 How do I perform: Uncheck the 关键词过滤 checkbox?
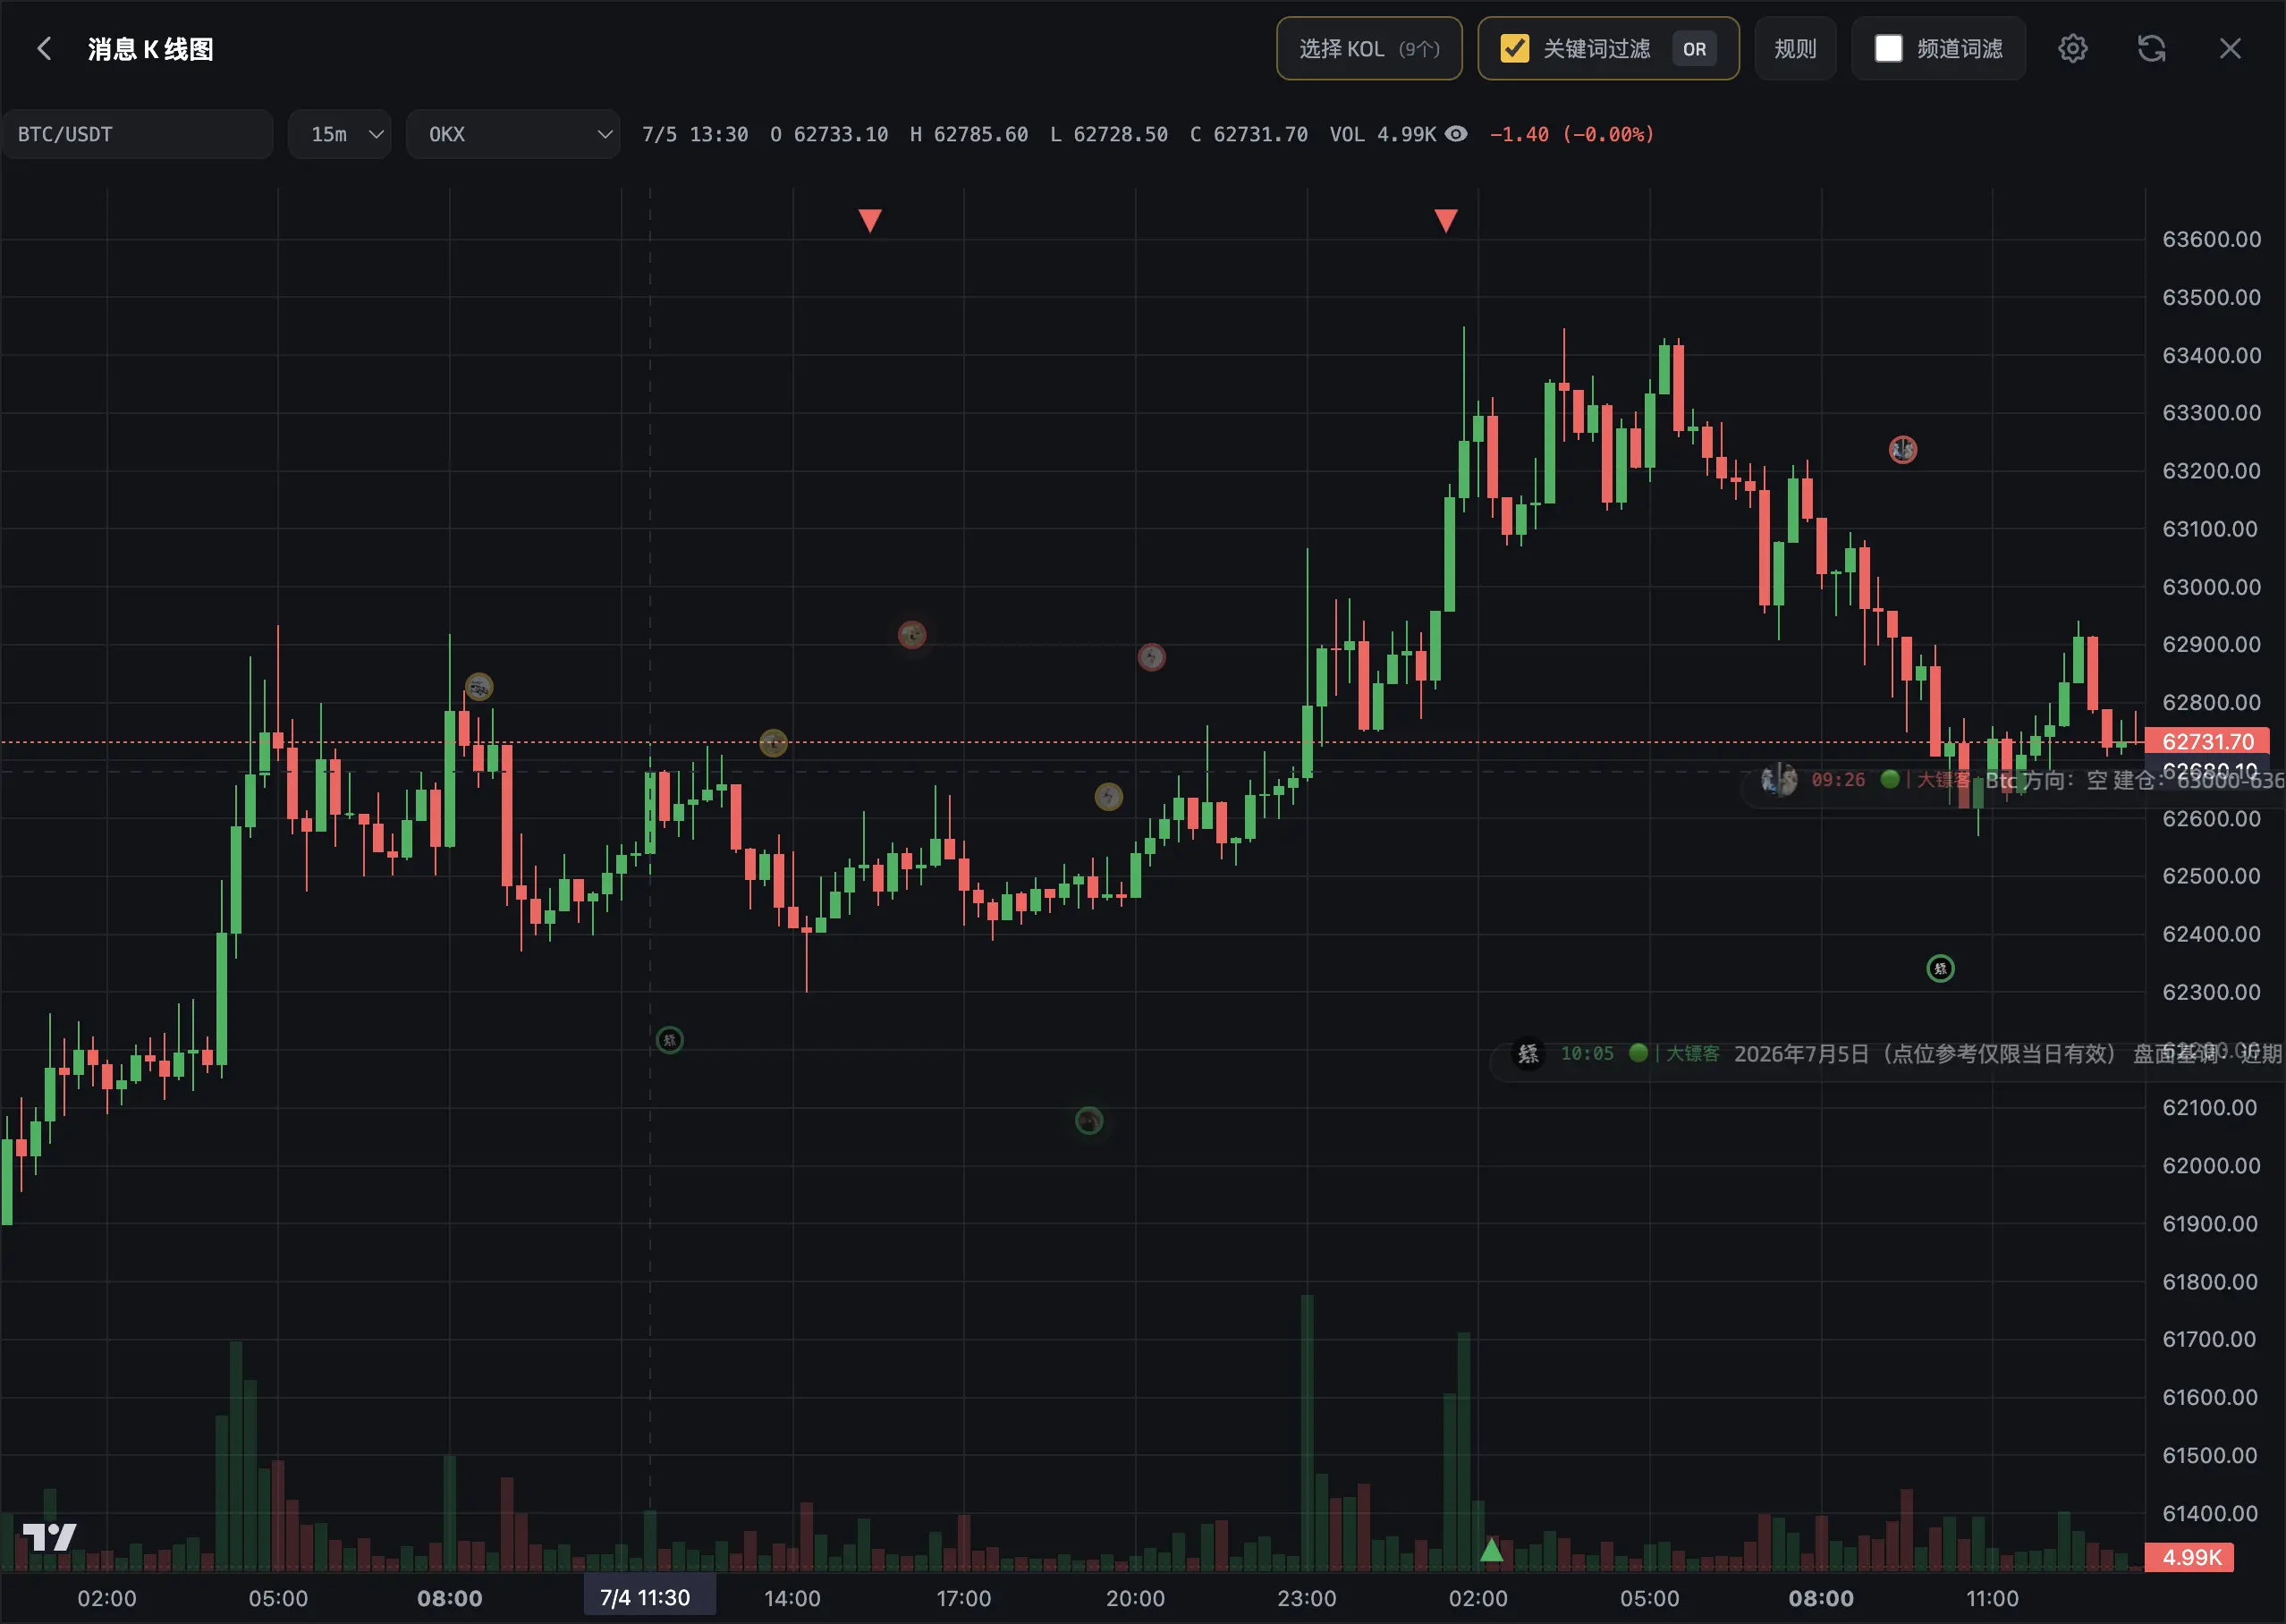1515,48
